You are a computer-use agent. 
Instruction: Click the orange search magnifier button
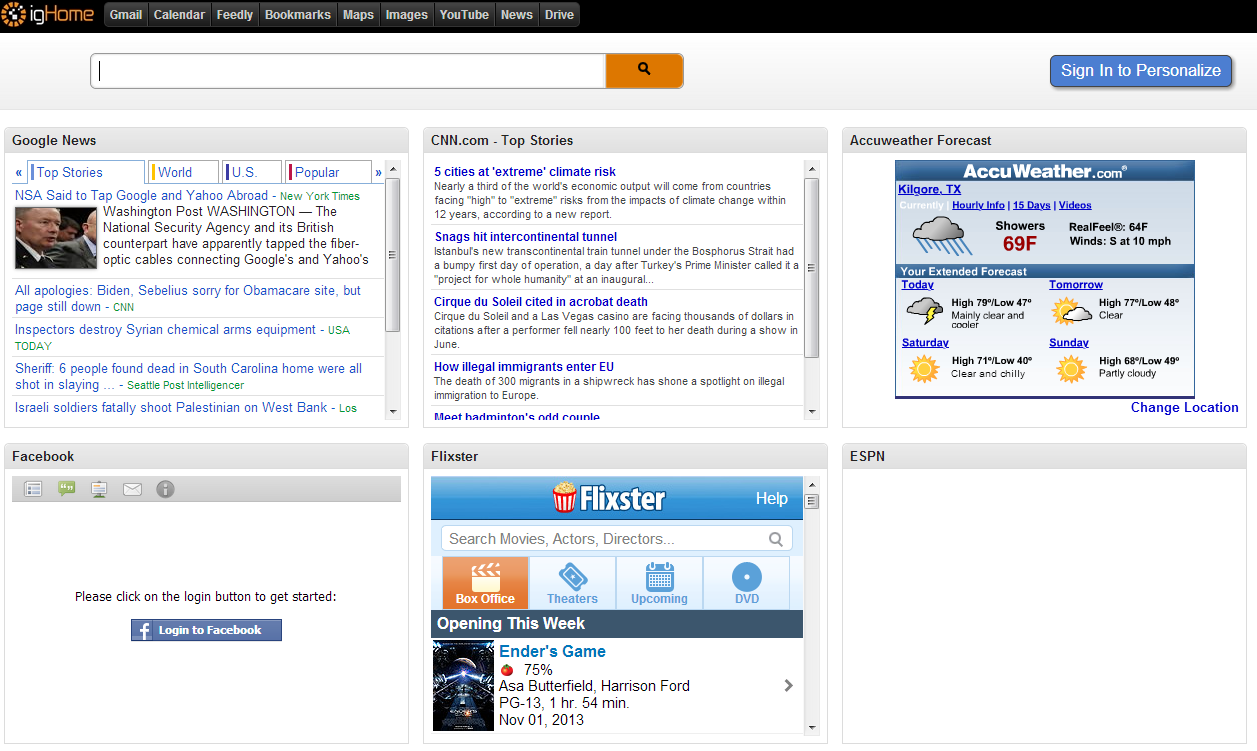click(644, 71)
